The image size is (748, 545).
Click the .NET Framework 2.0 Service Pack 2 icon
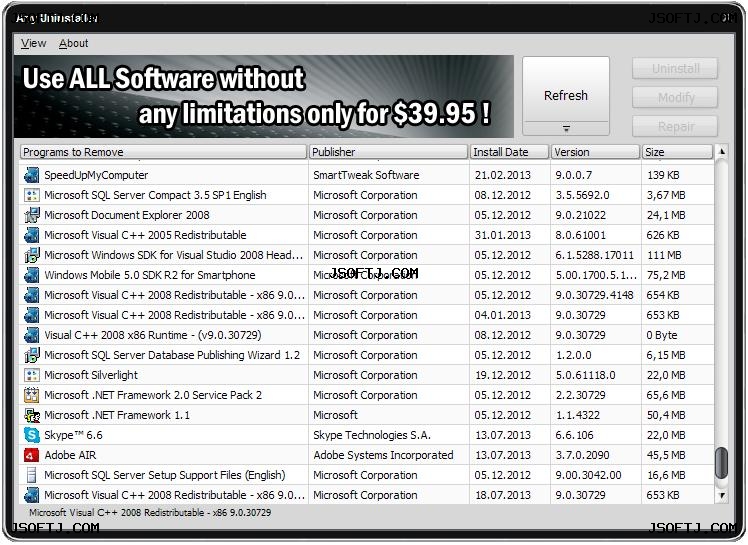tap(31, 395)
